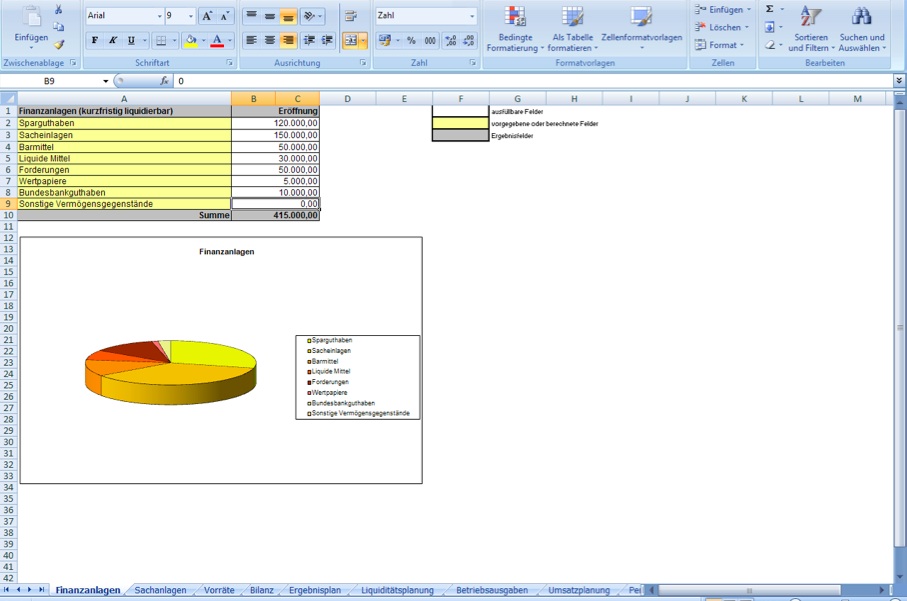The width and height of the screenshot is (907, 601).
Task: Open Zwischenablage dialog launcher
Action: tap(73, 62)
